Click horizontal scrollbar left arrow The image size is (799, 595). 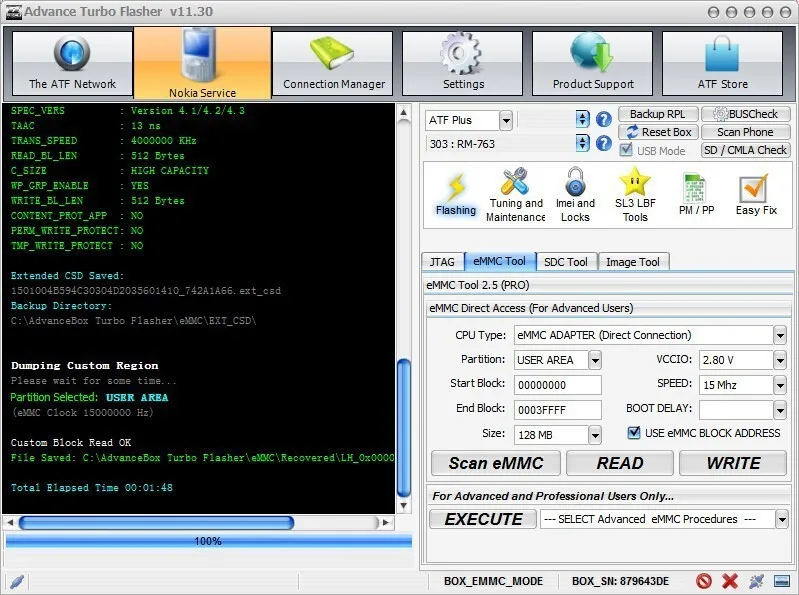click(x=10, y=523)
